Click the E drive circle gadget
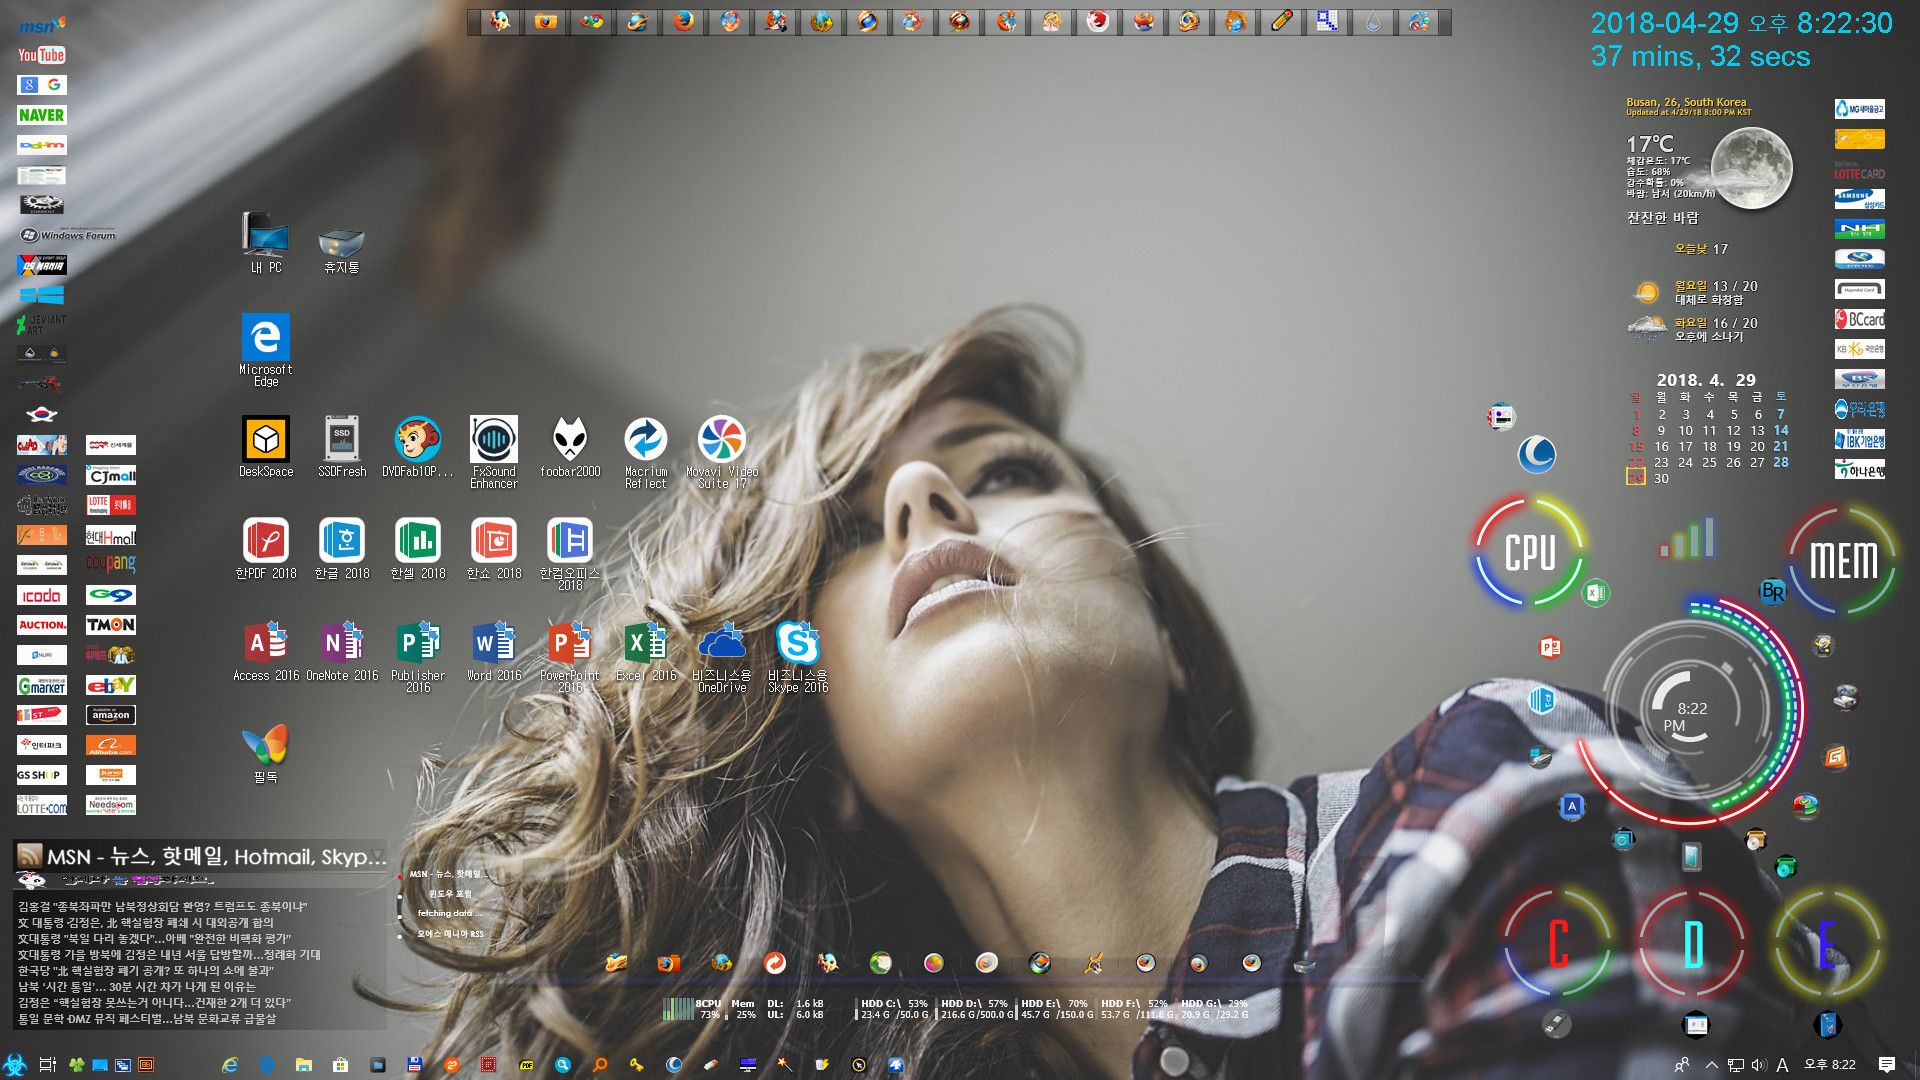 click(x=1827, y=943)
